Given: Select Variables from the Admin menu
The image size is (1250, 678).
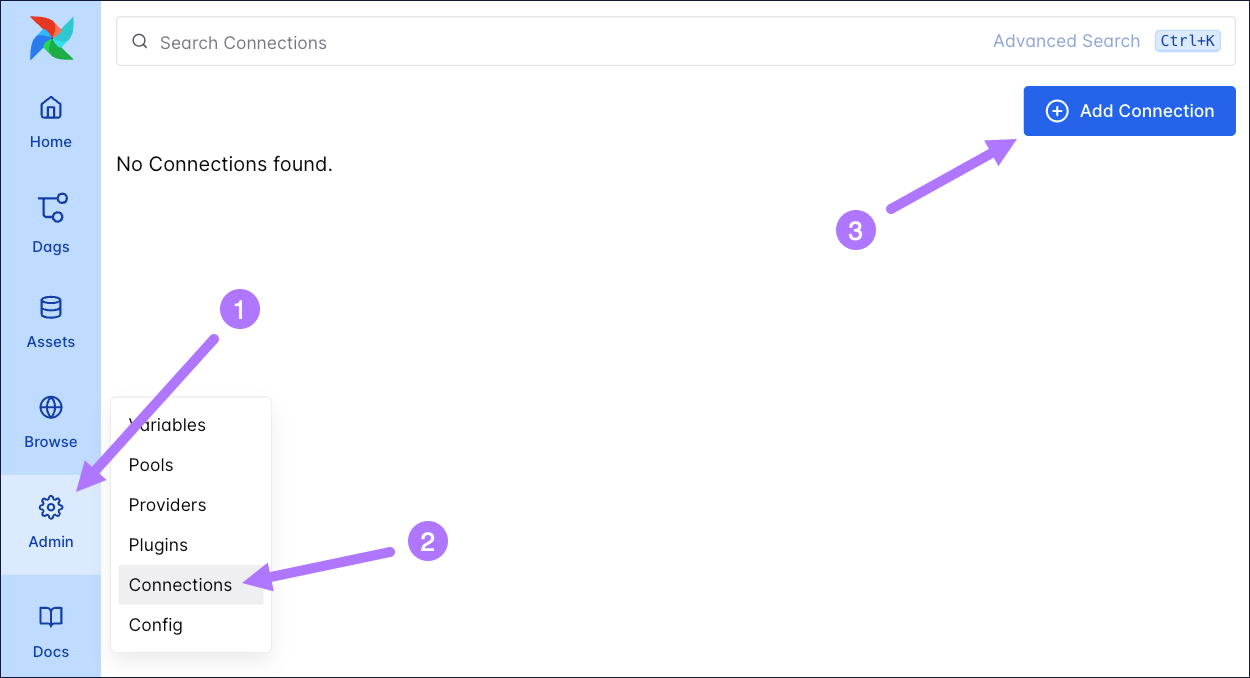Looking at the screenshot, I should click(167, 424).
